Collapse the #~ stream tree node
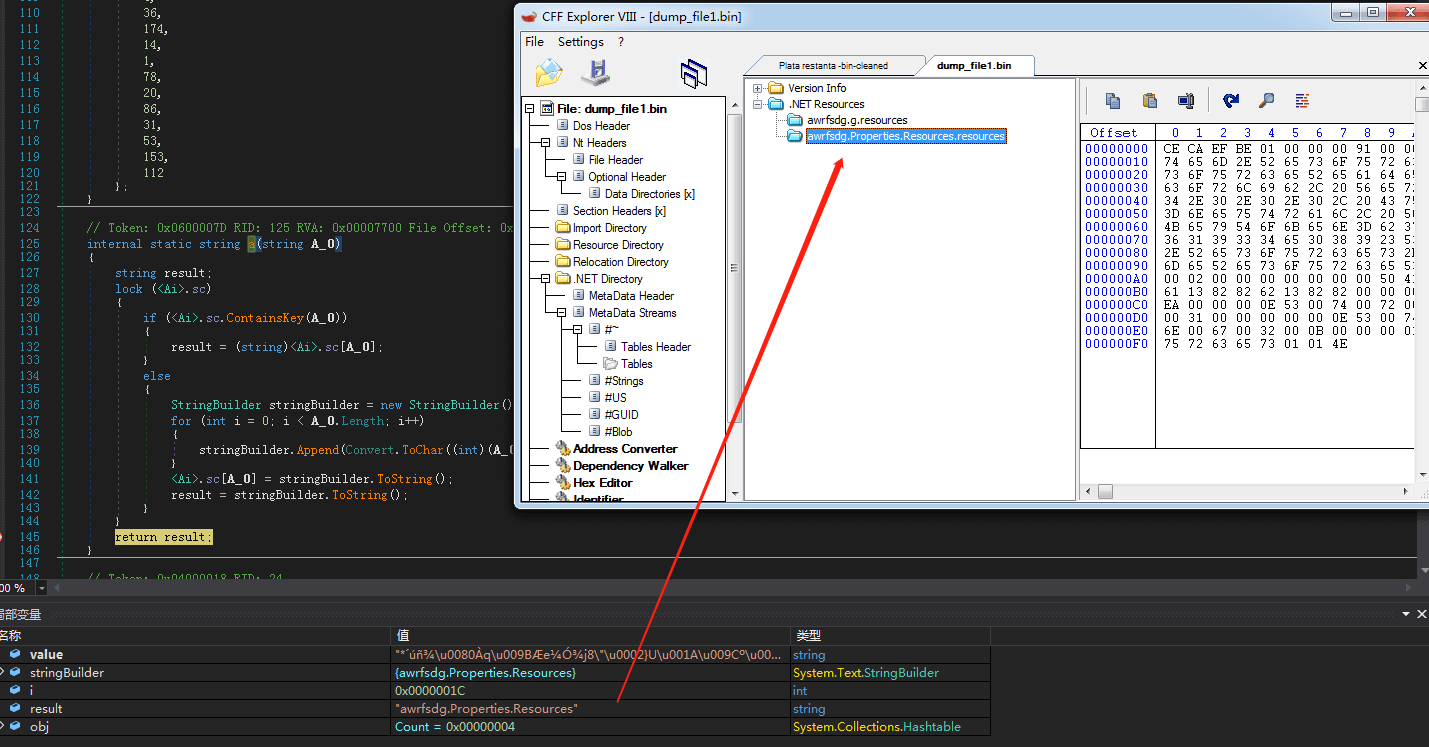Image resolution: width=1429 pixels, height=747 pixels. coord(578,330)
